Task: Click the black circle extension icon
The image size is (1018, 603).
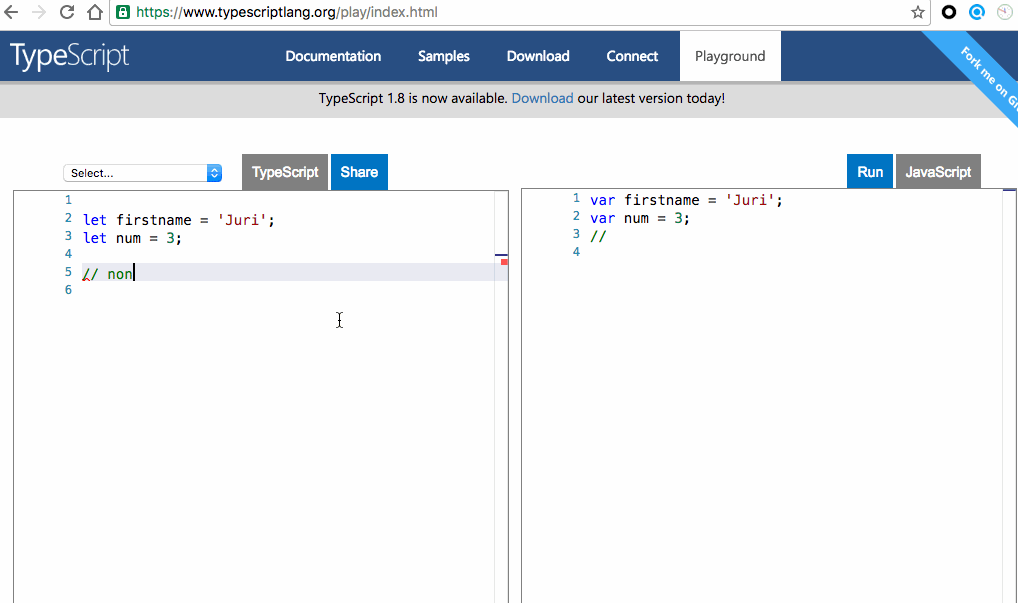Action: pyautogui.click(x=949, y=13)
